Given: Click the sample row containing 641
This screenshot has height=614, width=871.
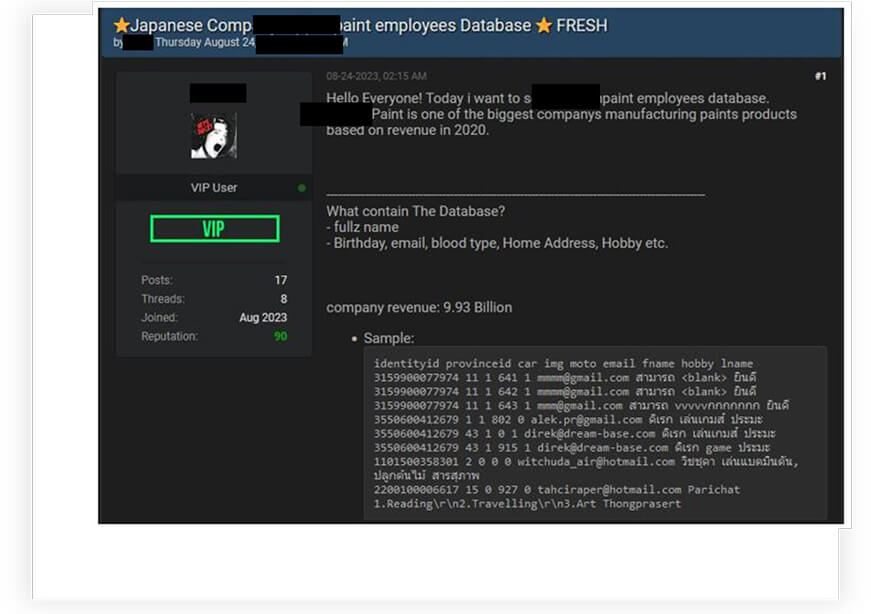Looking at the screenshot, I should (x=564, y=377).
